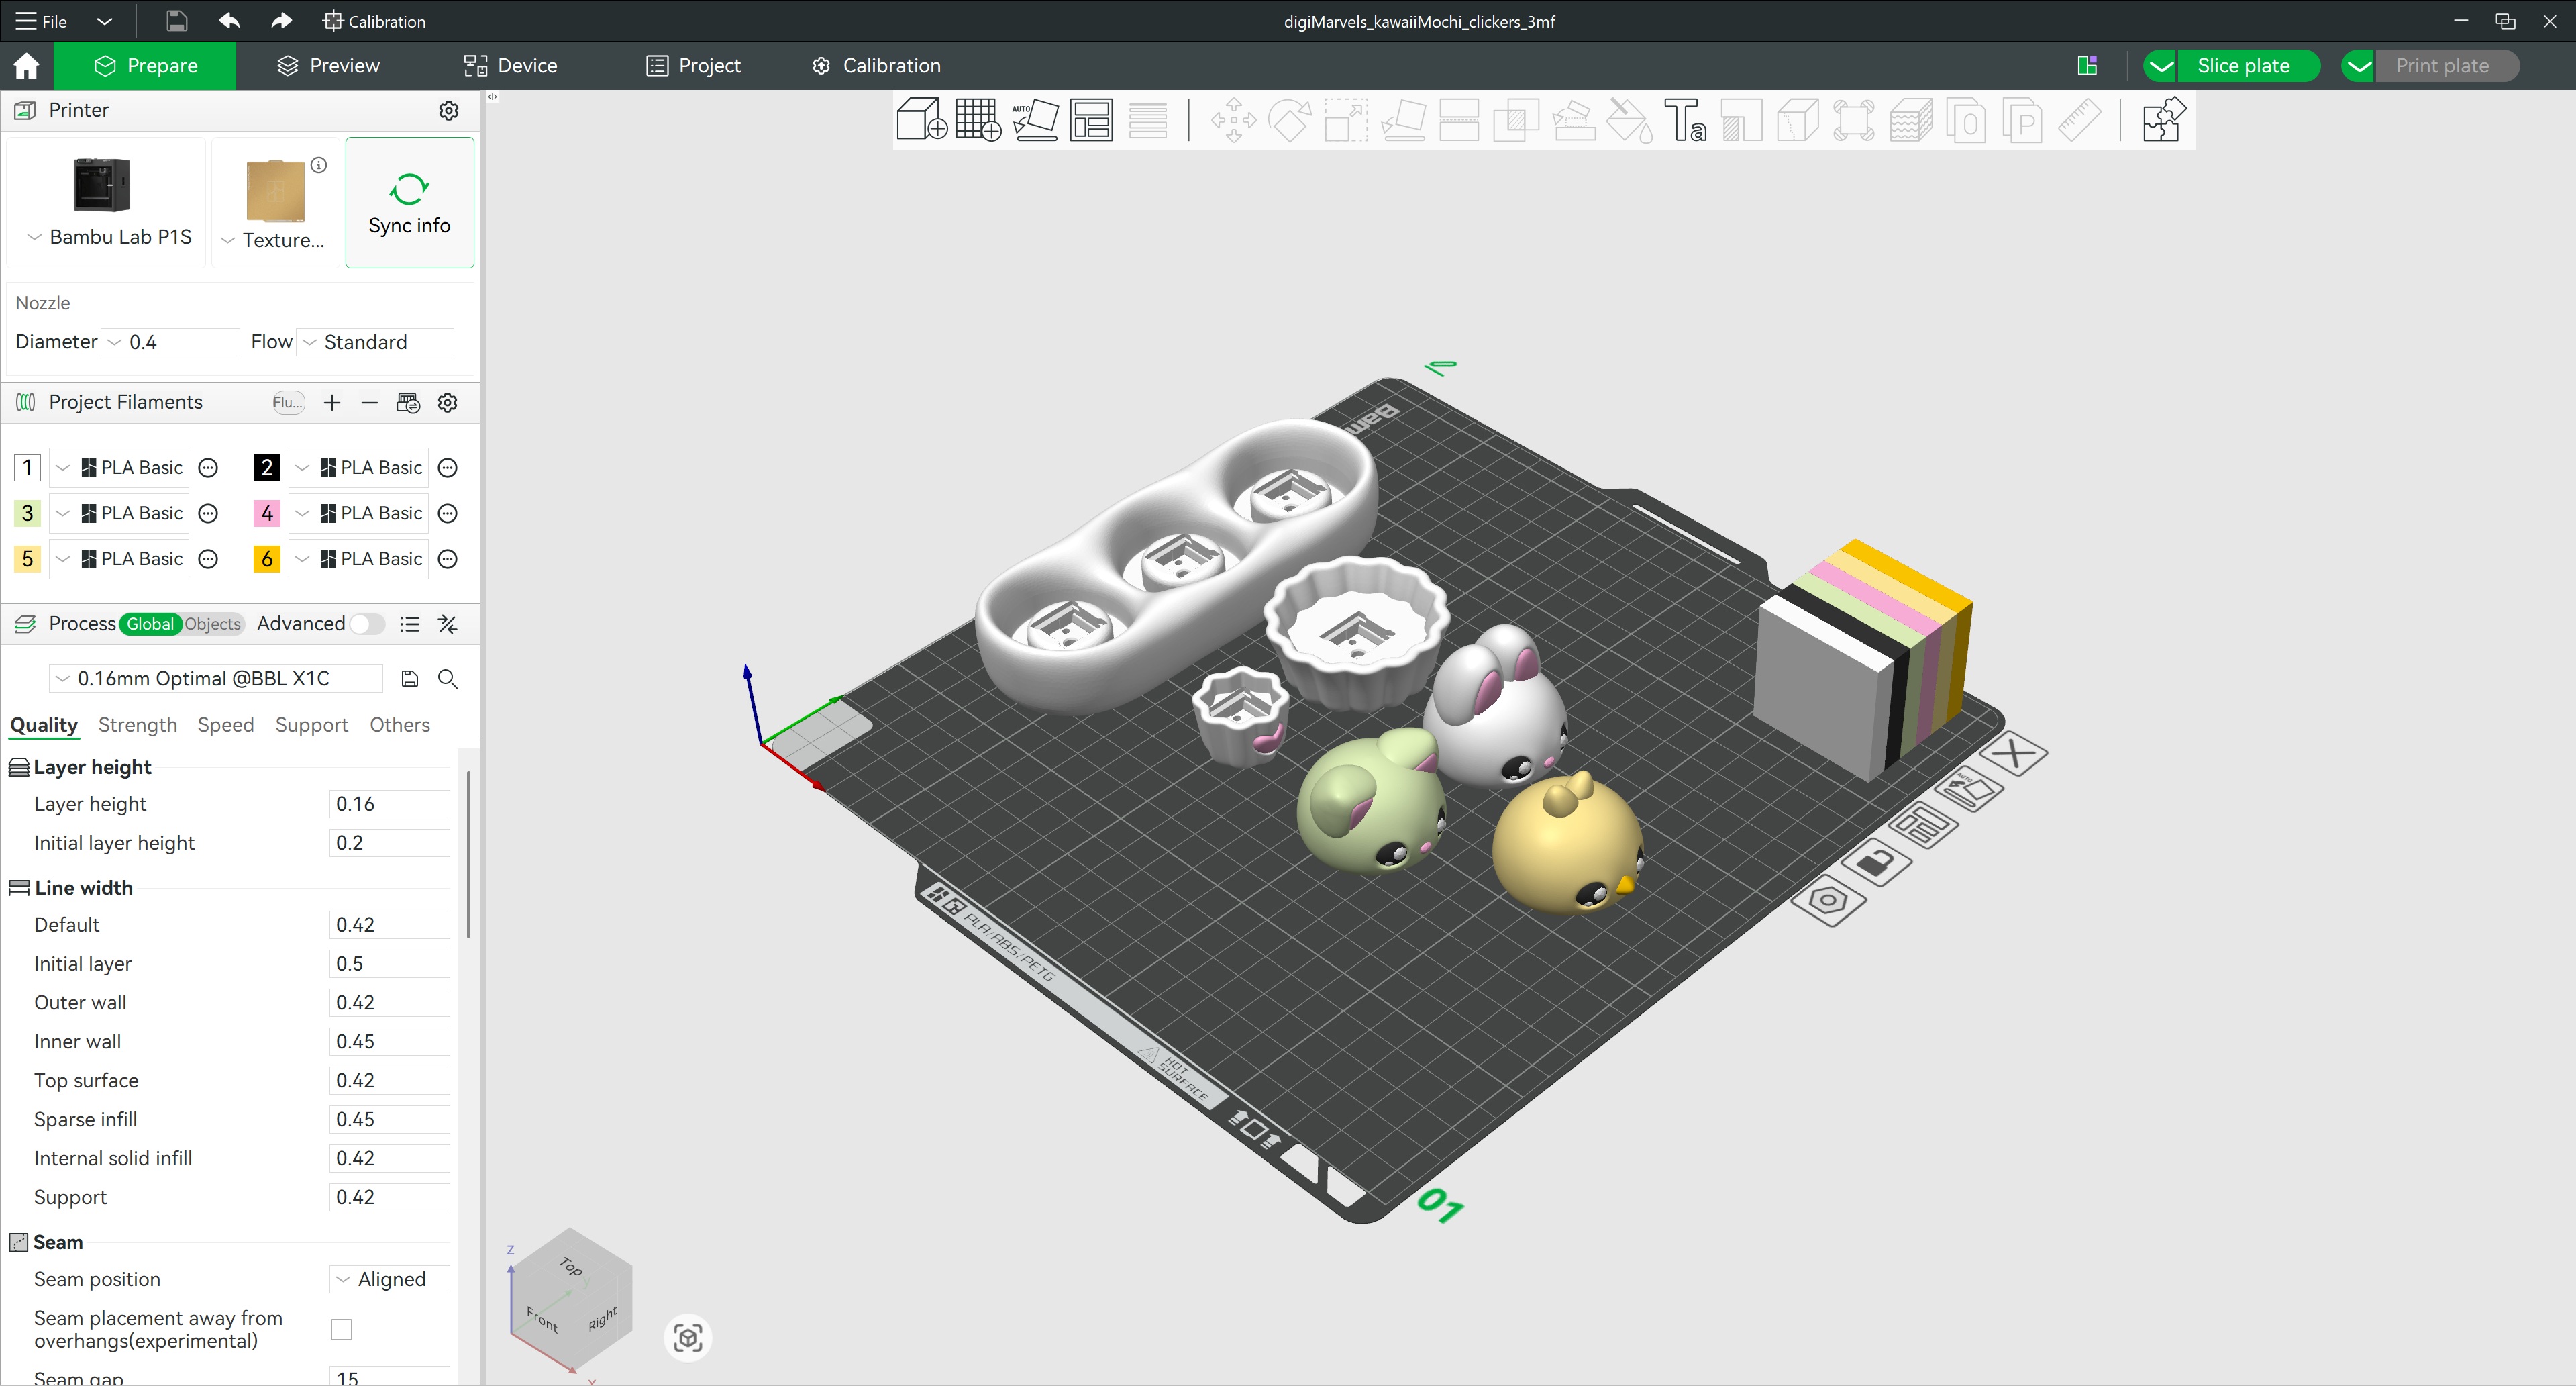2576x1386 pixels.
Task: Select the Fuzzy skin painting tool
Action: (1910, 120)
